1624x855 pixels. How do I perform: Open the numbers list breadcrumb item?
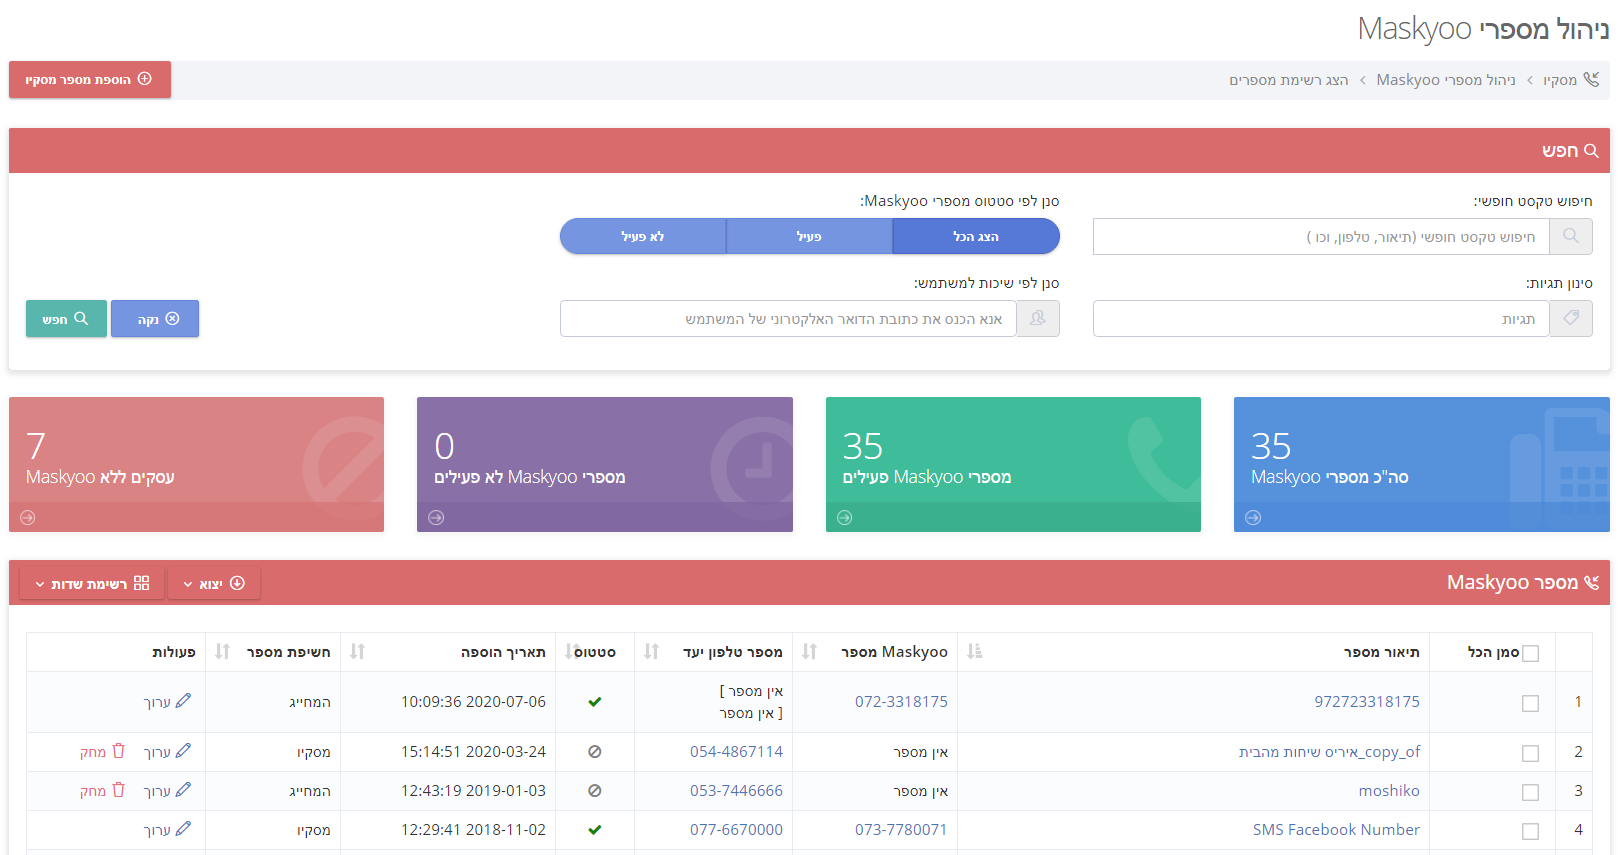point(1289,80)
